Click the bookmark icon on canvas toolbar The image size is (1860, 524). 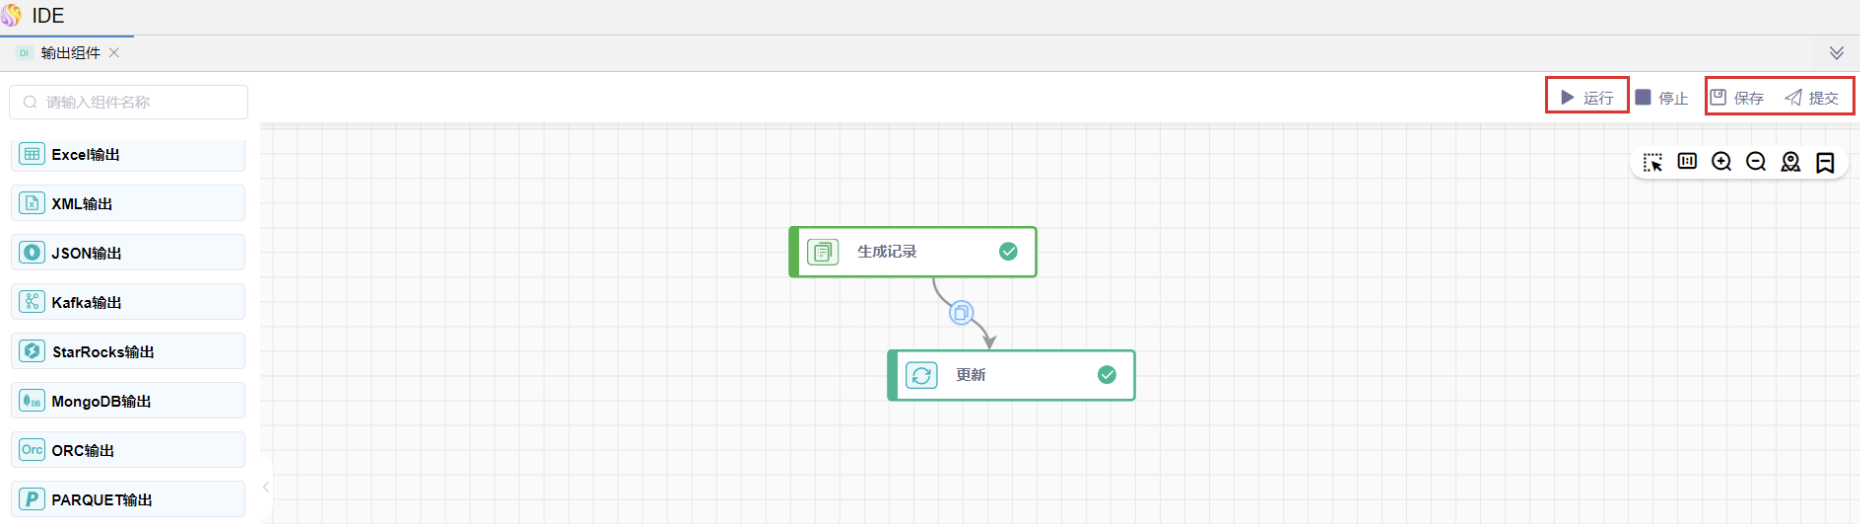point(1825,162)
